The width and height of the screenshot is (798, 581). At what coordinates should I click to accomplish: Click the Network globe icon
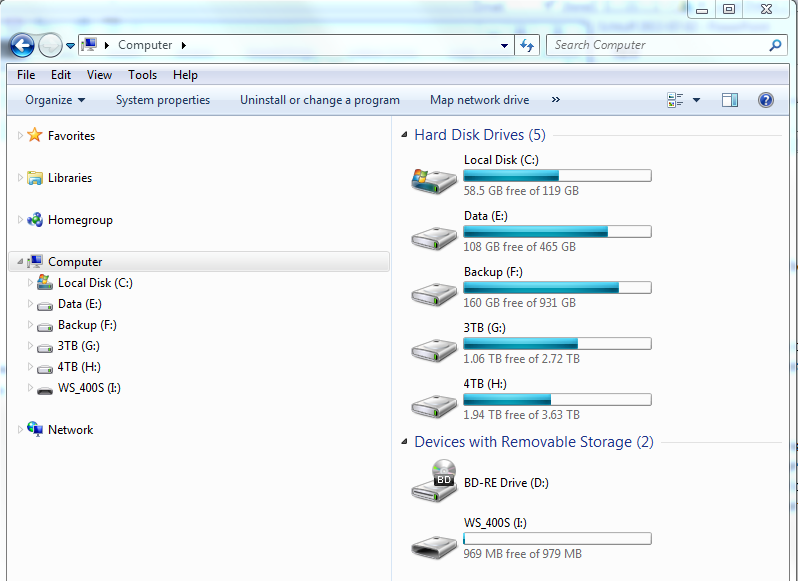click(35, 429)
